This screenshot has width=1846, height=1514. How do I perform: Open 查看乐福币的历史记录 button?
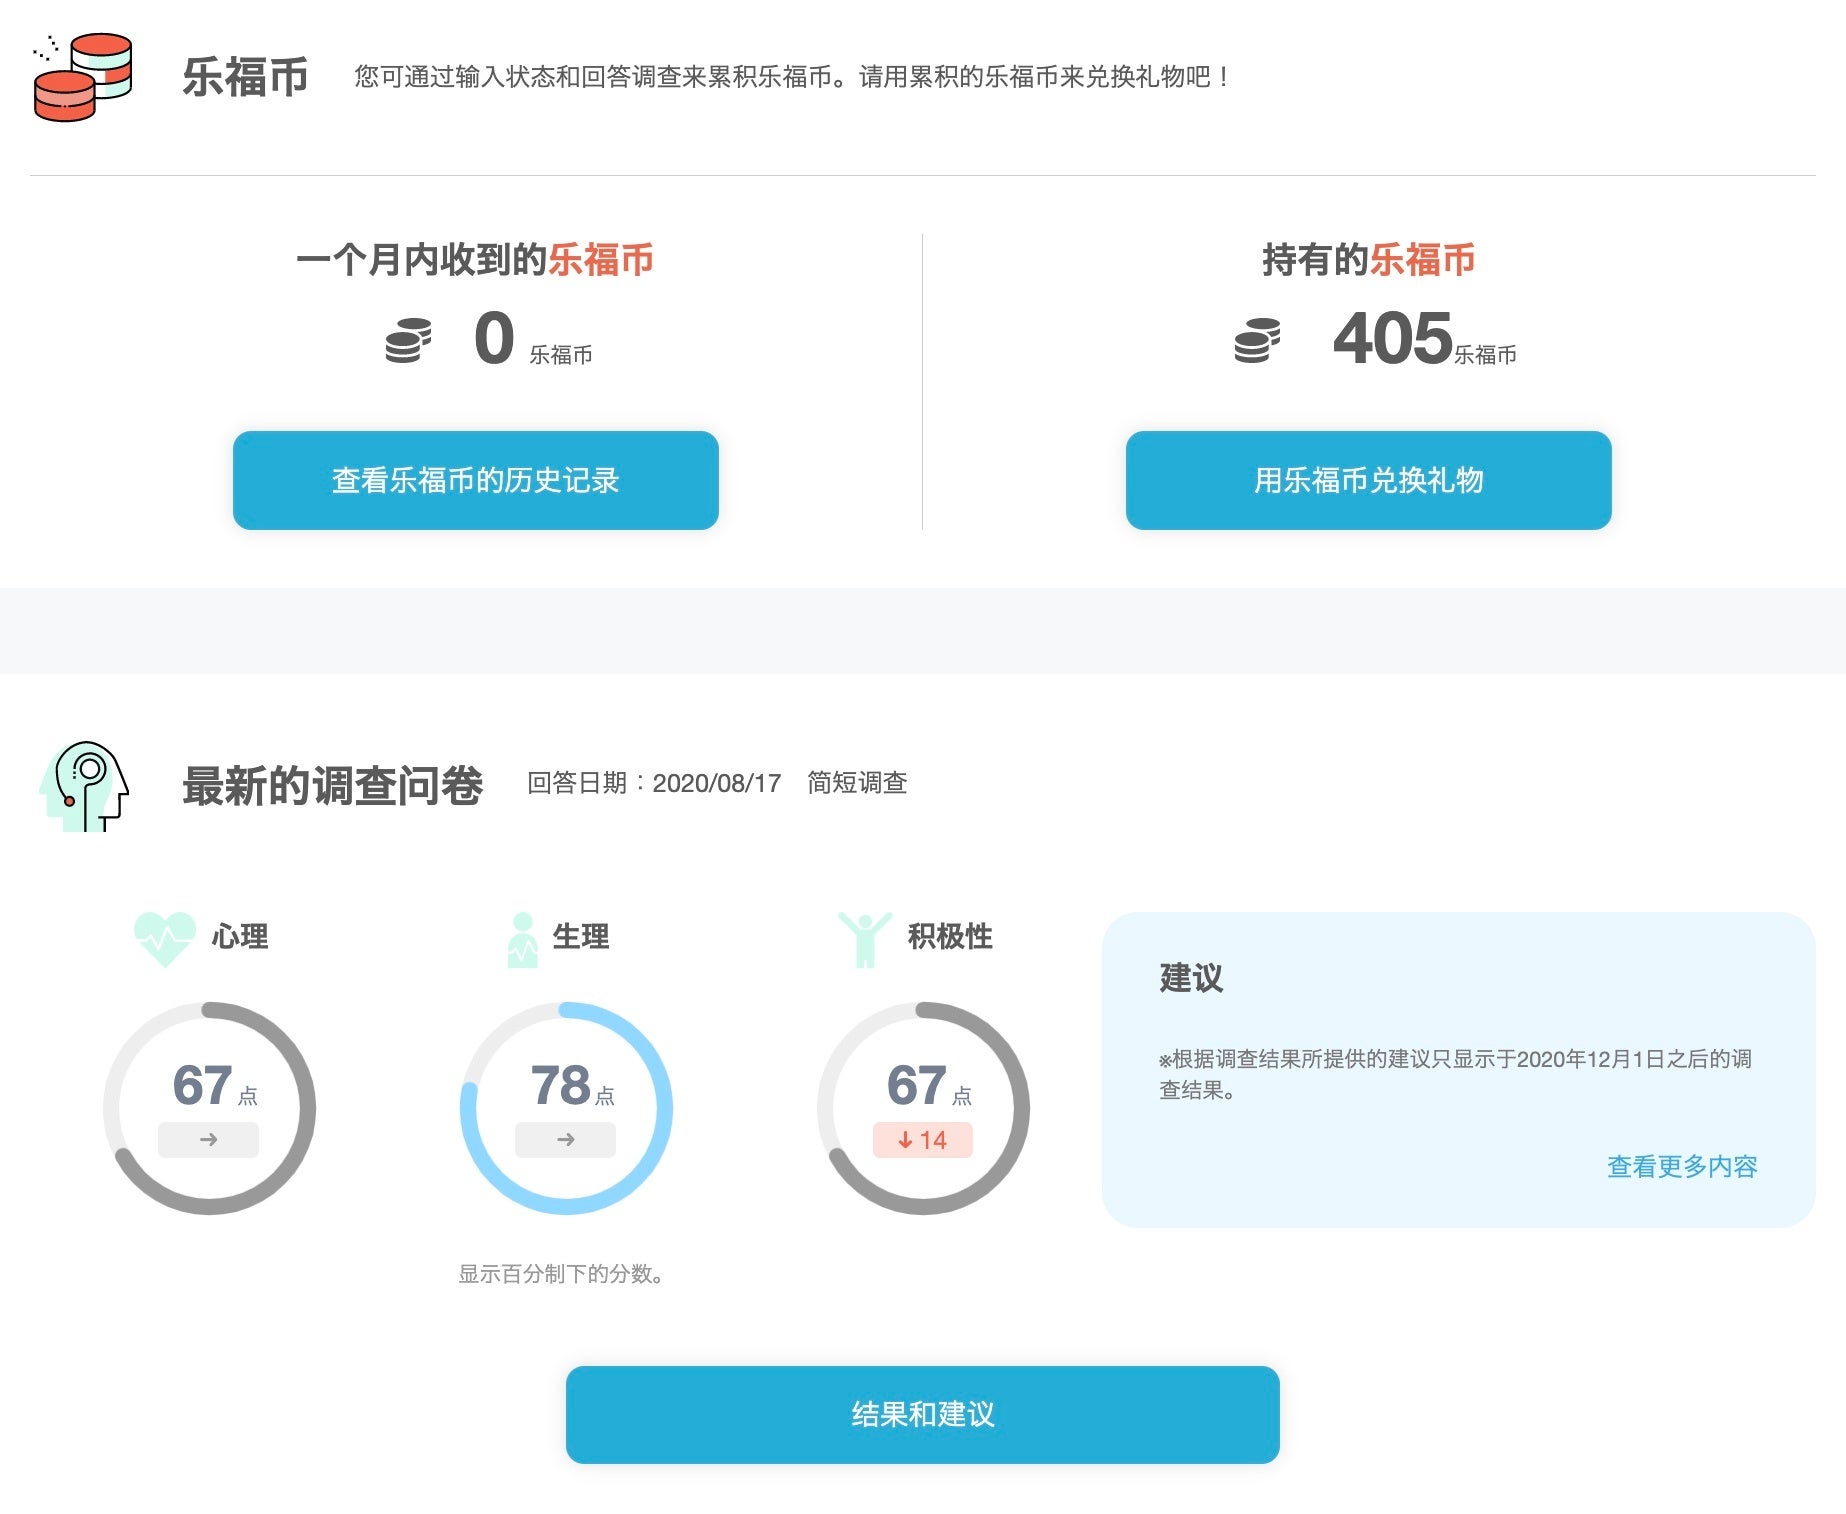click(475, 480)
